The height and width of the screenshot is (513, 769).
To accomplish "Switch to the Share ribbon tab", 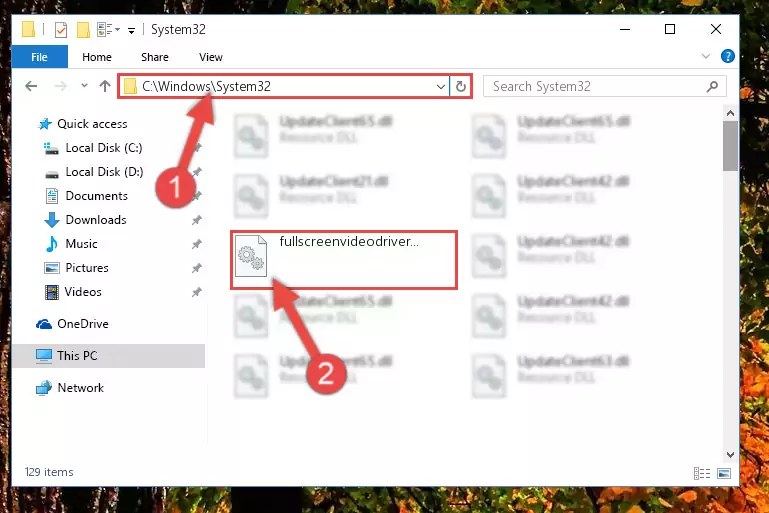I will click(x=154, y=57).
